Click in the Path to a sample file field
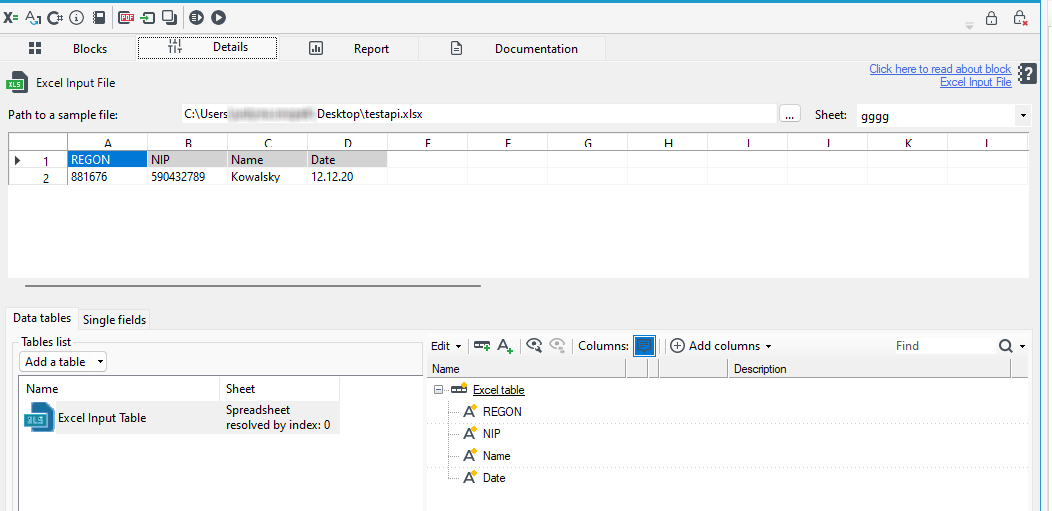 [478, 115]
